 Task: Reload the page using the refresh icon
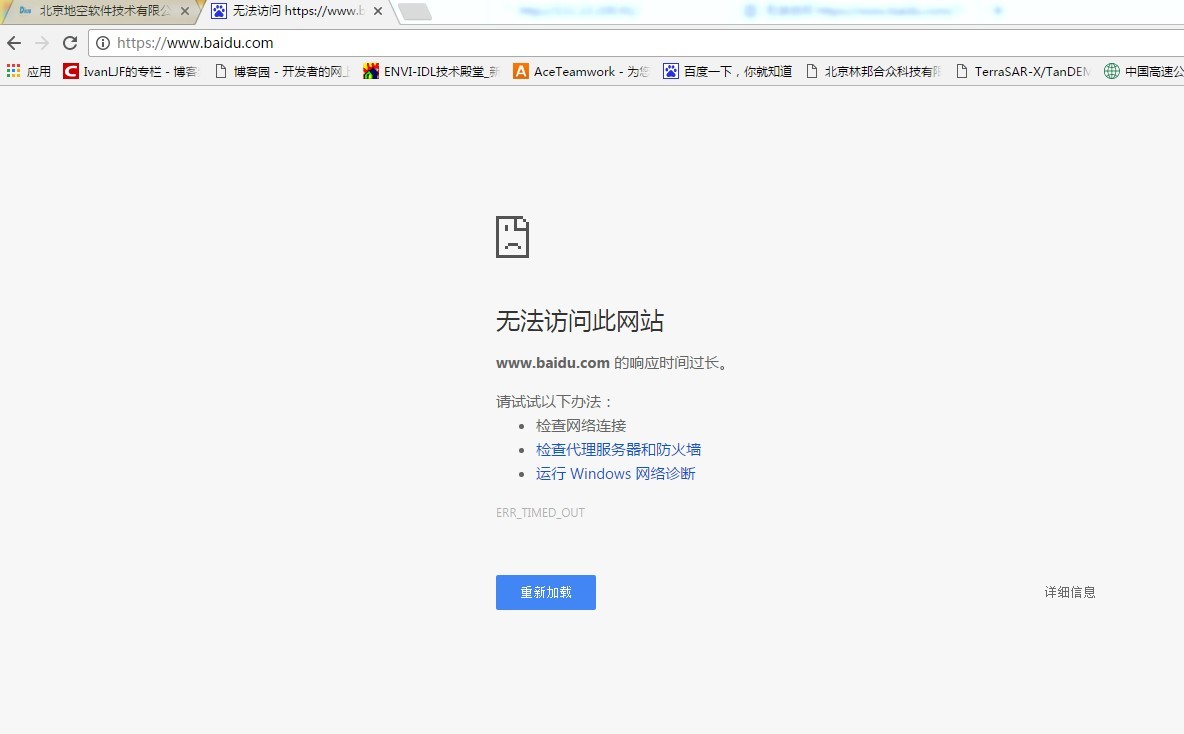pyautogui.click(x=70, y=43)
